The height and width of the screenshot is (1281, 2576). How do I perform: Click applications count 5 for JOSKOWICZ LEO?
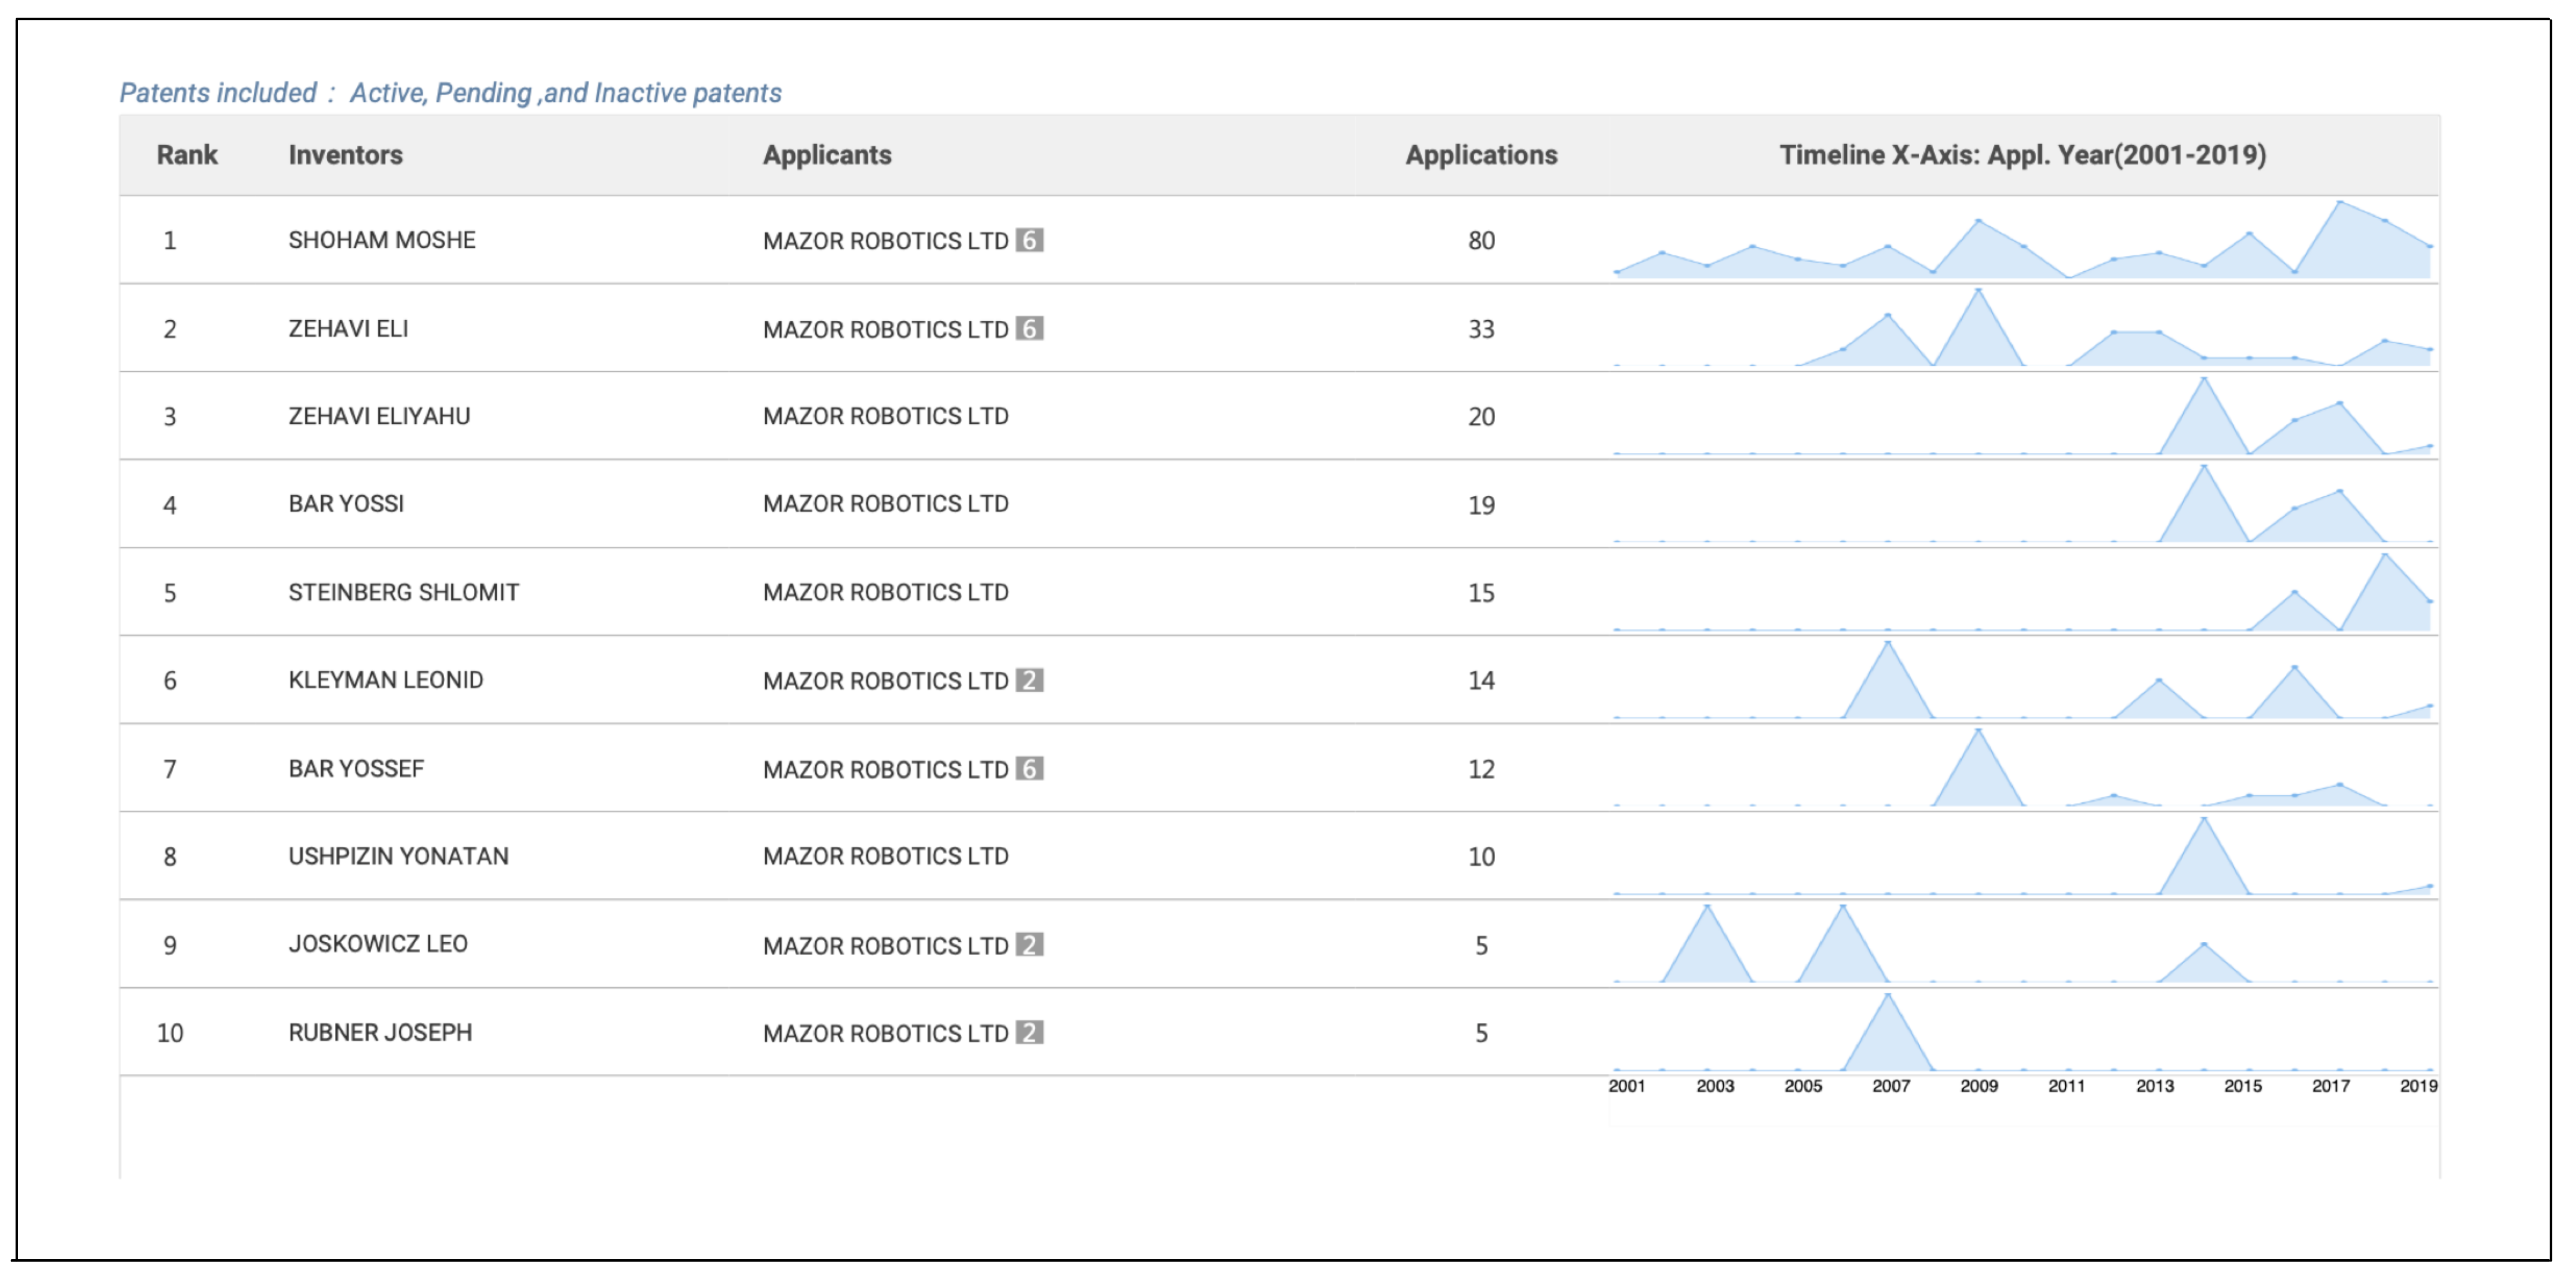click(1481, 945)
